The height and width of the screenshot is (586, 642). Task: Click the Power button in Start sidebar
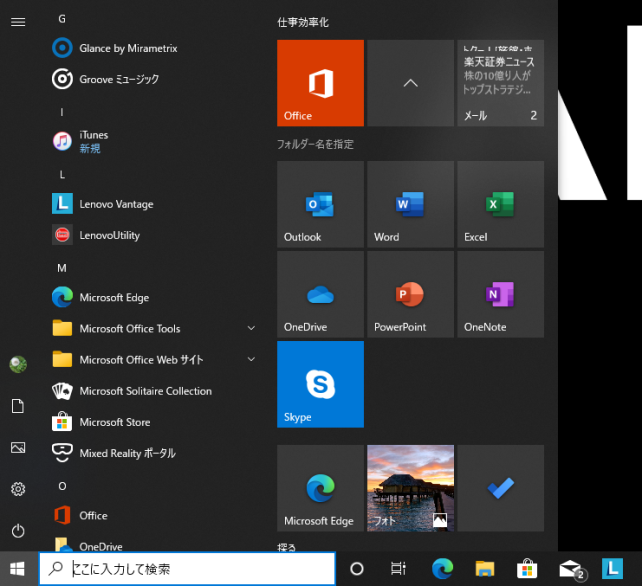pos(18,531)
